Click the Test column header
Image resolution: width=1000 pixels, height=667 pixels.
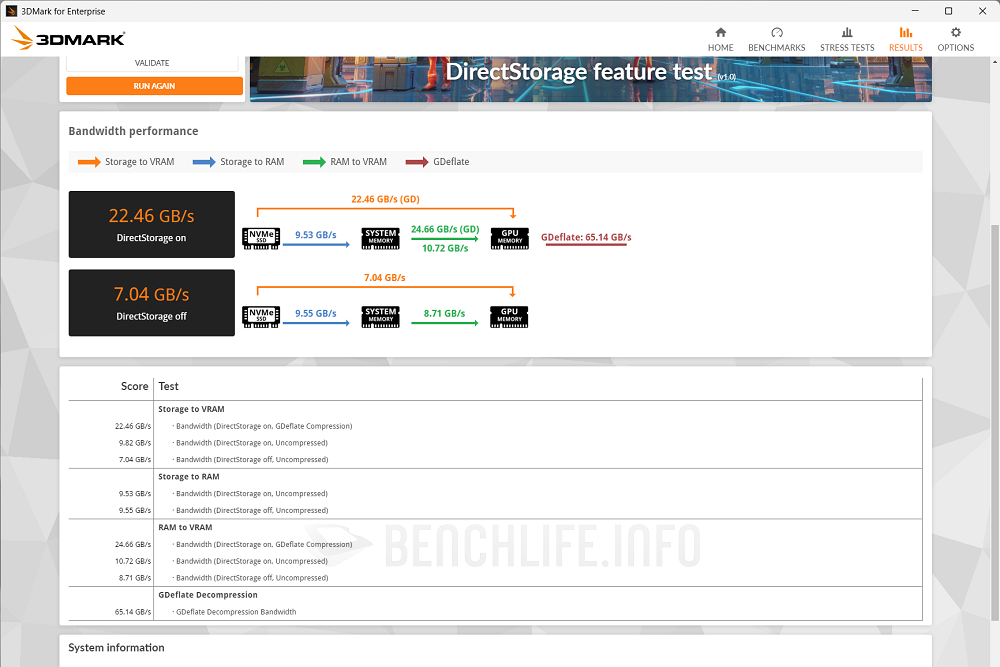click(x=168, y=386)
